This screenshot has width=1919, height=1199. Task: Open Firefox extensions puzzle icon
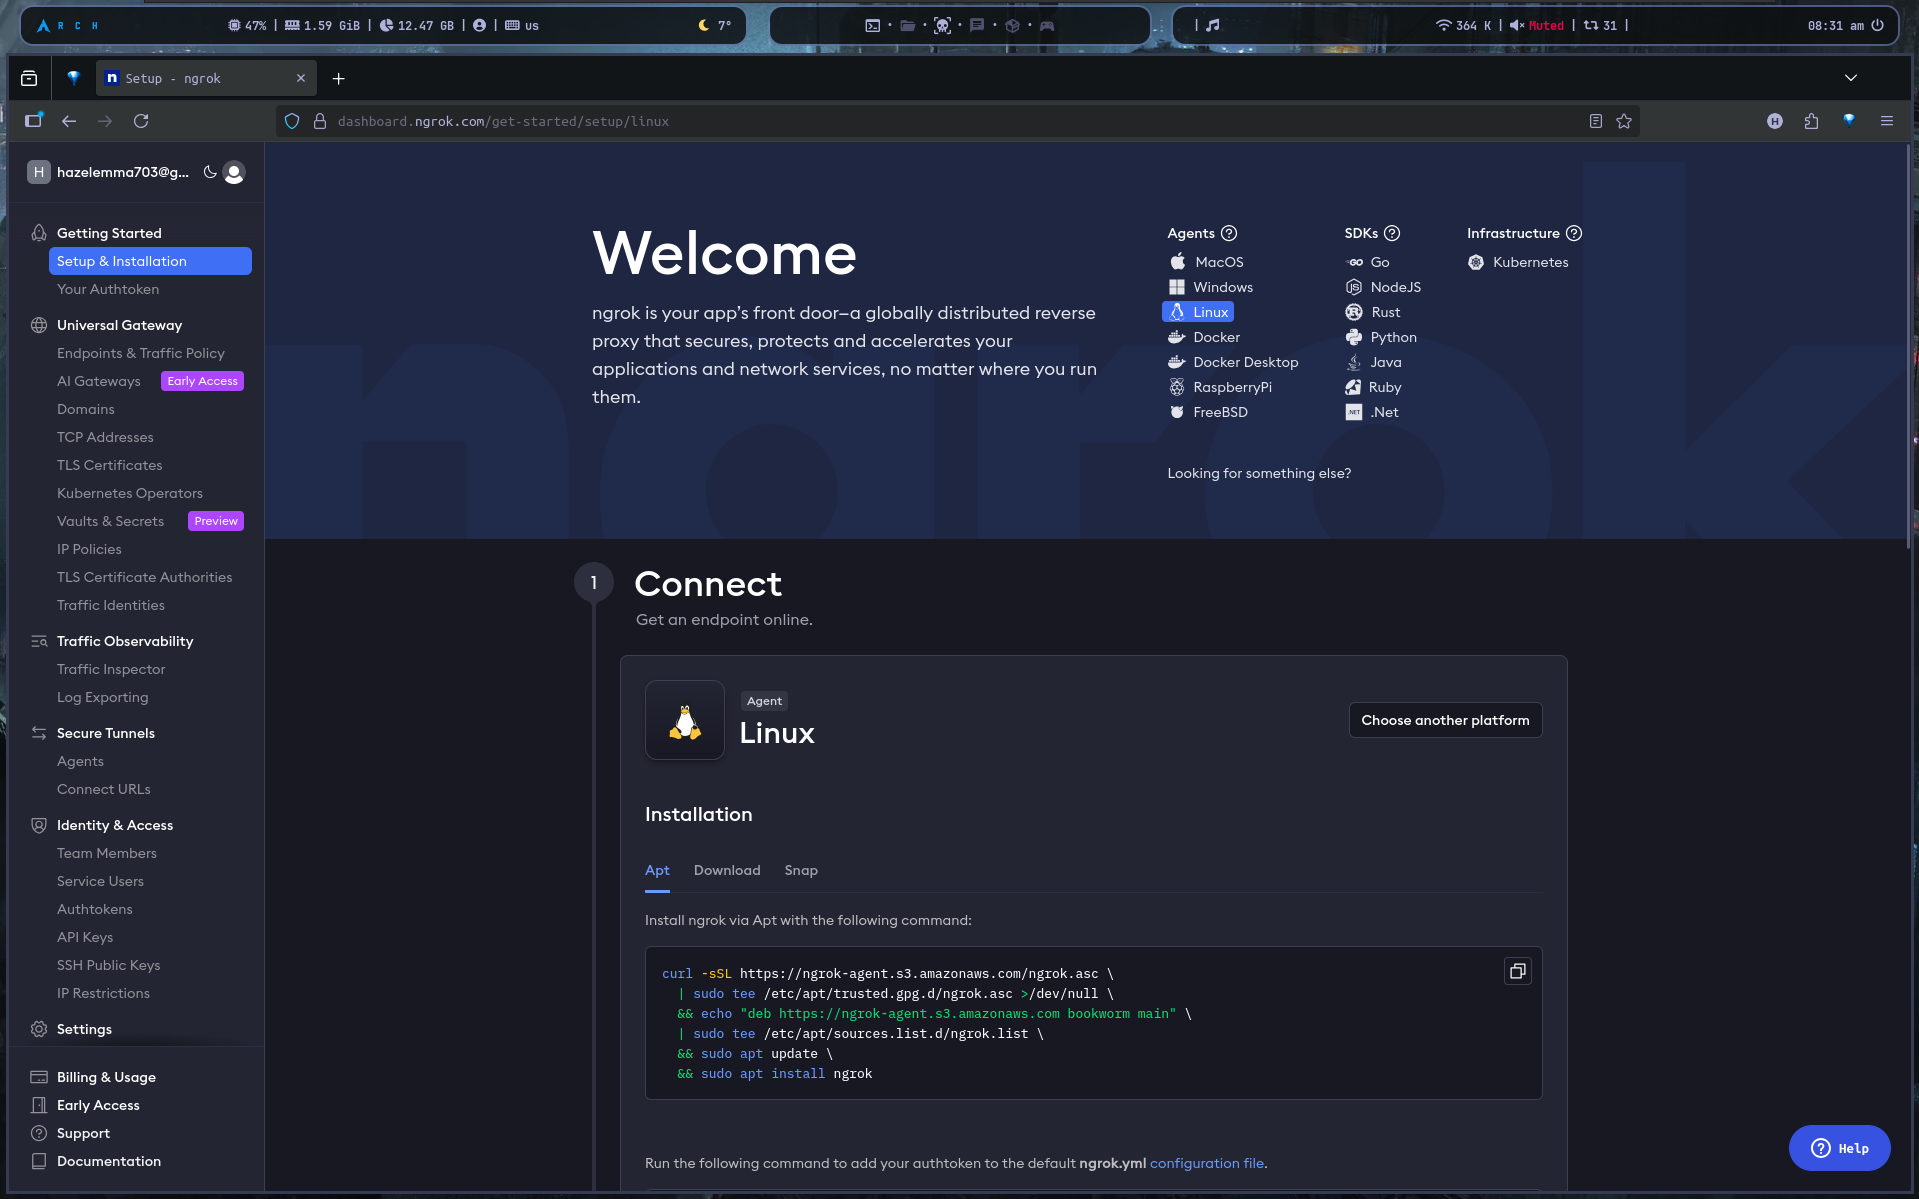[x=1811, y=121]
